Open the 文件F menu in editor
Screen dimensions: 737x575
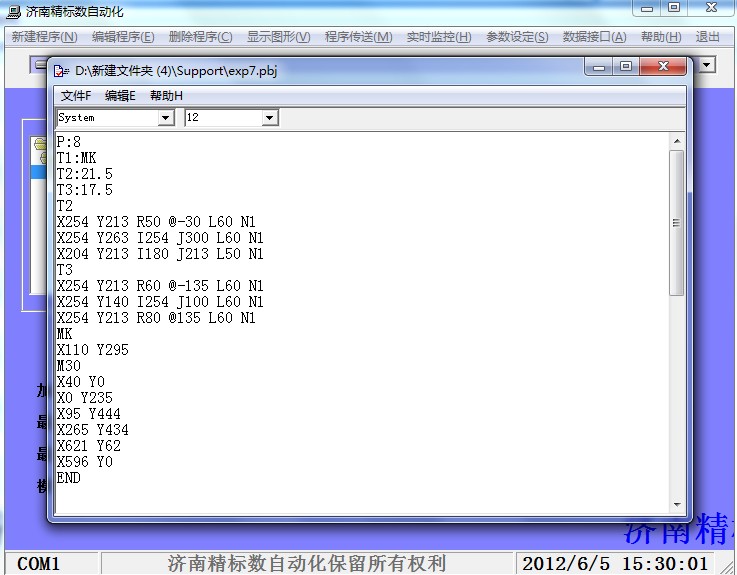point(76,96)
